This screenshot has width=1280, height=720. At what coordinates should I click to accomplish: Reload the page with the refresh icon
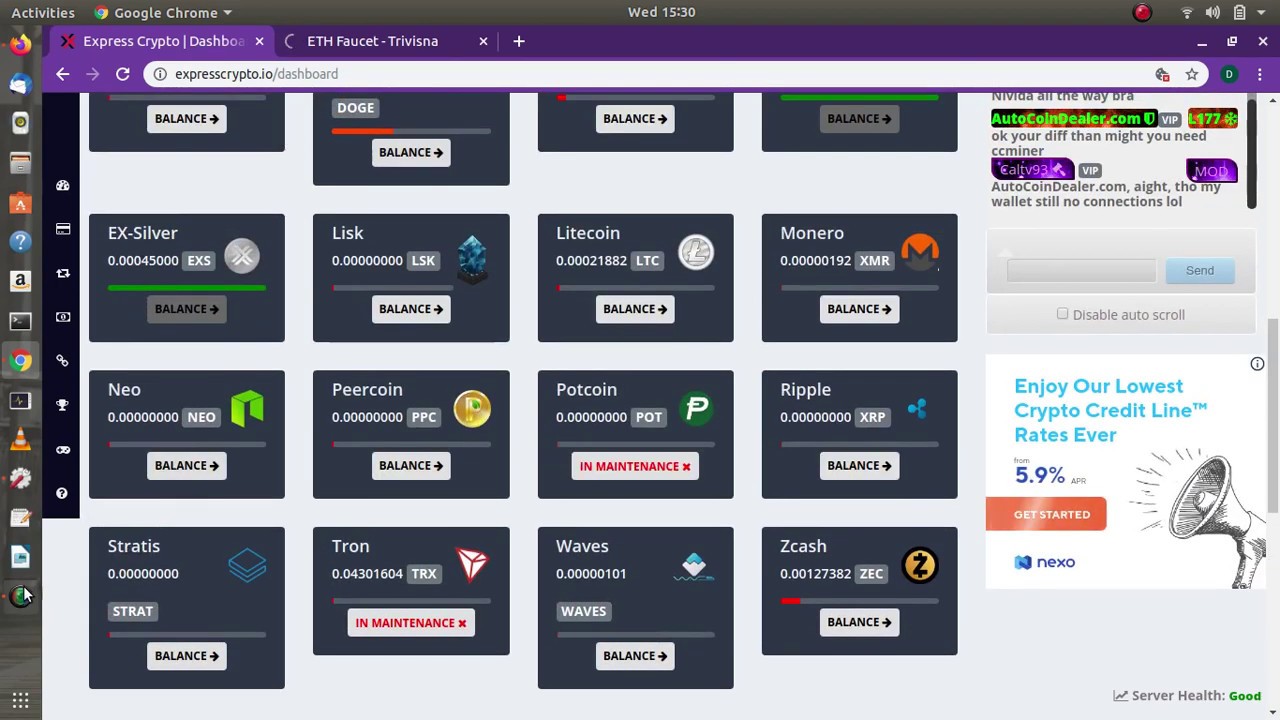point(123,74)
